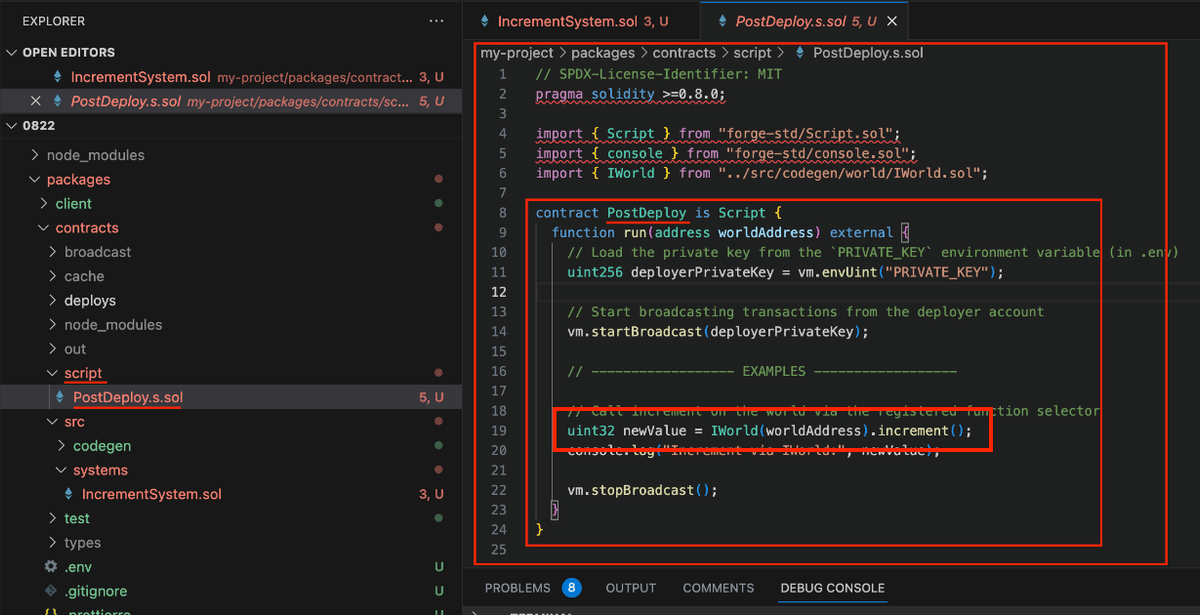Close PostDeploy.s.sol in Open Editors list
1200x615 pixels.
coord(36,101)
